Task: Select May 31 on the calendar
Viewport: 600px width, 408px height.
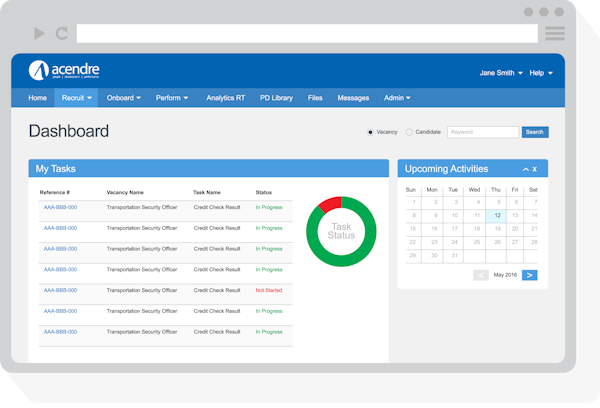Action: [454, 255]
